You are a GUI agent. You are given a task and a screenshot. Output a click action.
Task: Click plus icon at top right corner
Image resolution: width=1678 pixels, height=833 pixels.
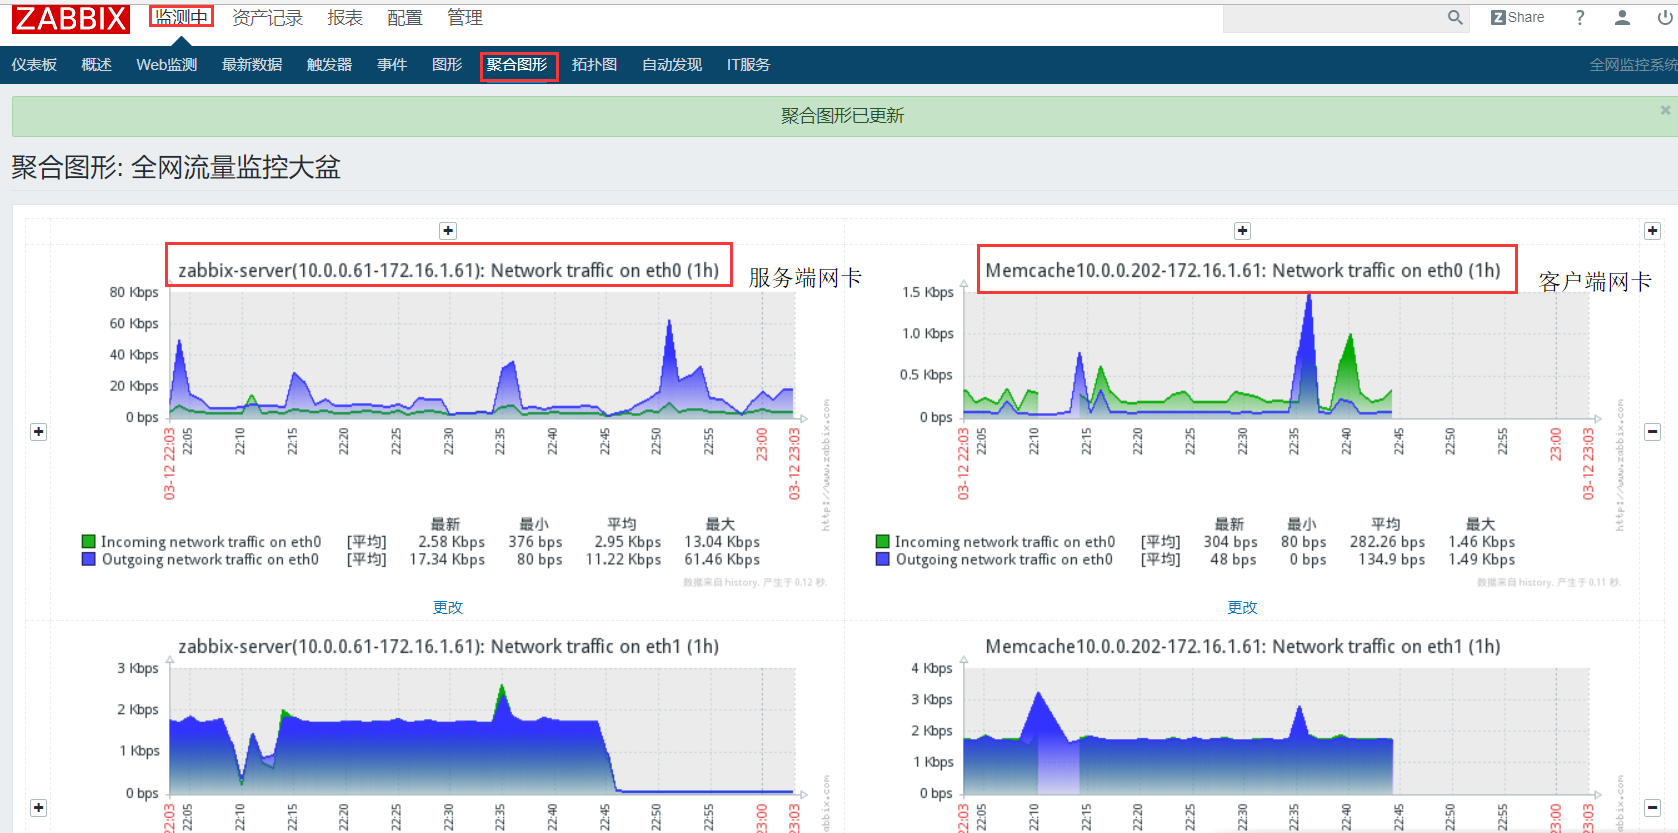pyautogui.click(x=1652, y=231)
